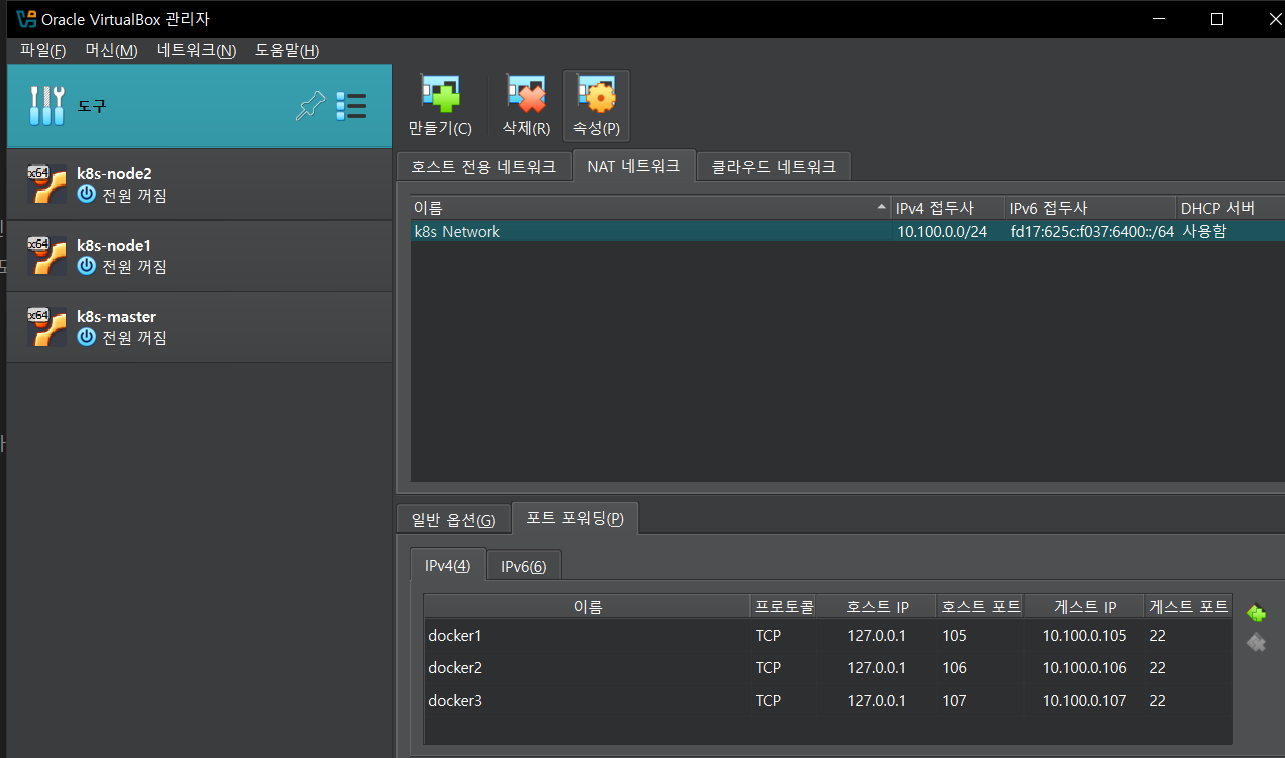Image resolution: width=1285 pixels, height=758 pixels.
Task: Click the remove port forwarding rule icon
Action: tap(1256, 643)
